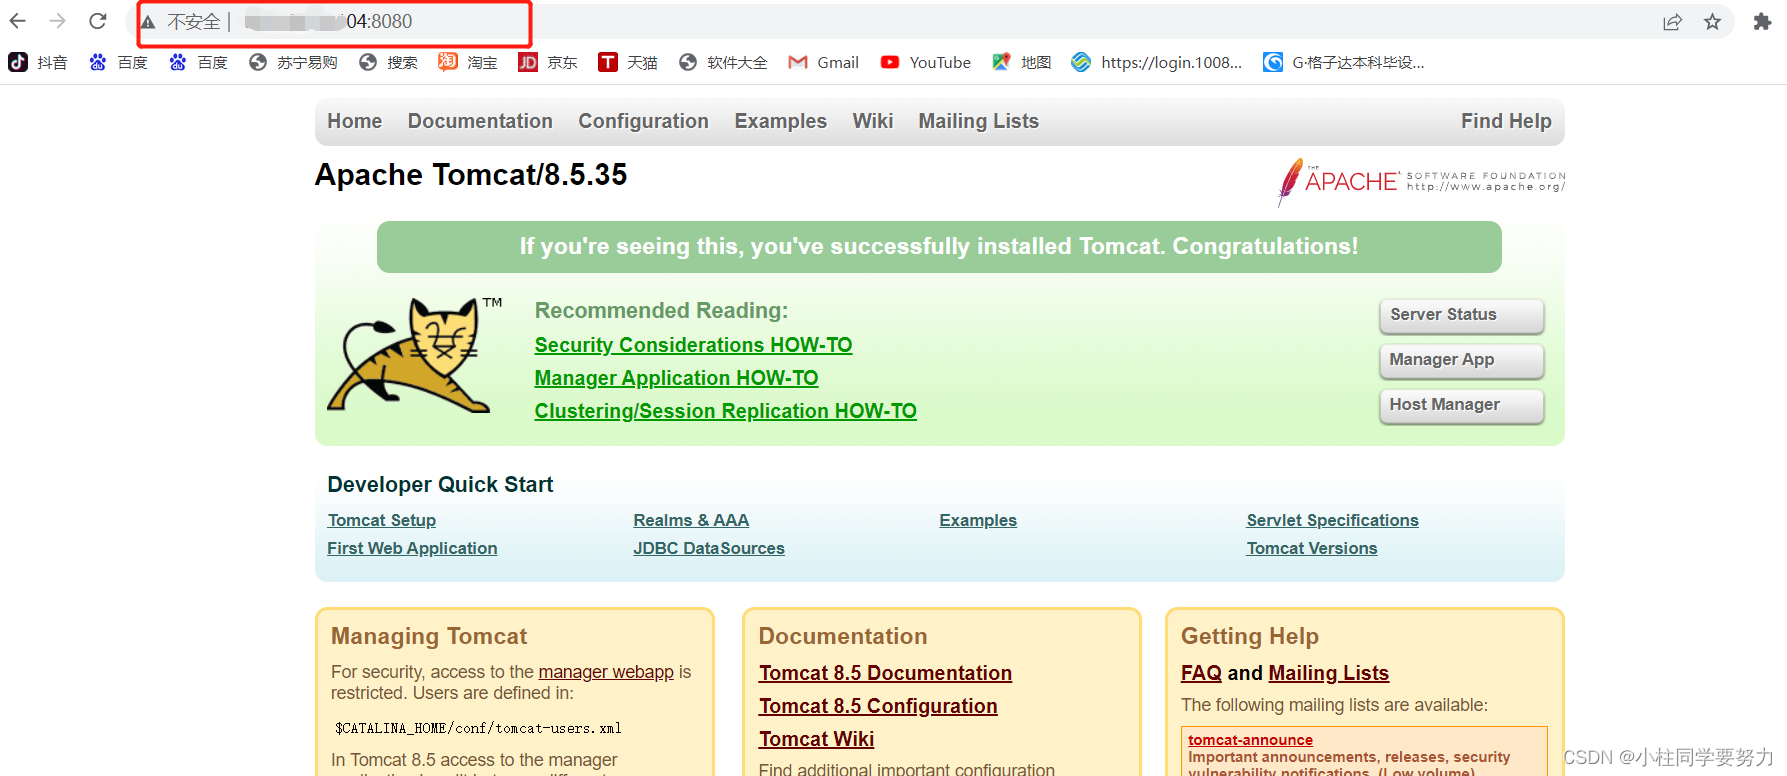Click the 'Managing Tomcat' heading
Screen dimensions: 1787x776
point(429,636)
